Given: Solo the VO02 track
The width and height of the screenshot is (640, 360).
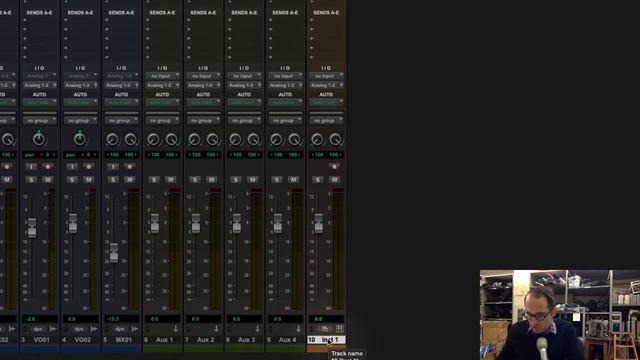Looking at the screenshot, I should click(x=72, y=180).
